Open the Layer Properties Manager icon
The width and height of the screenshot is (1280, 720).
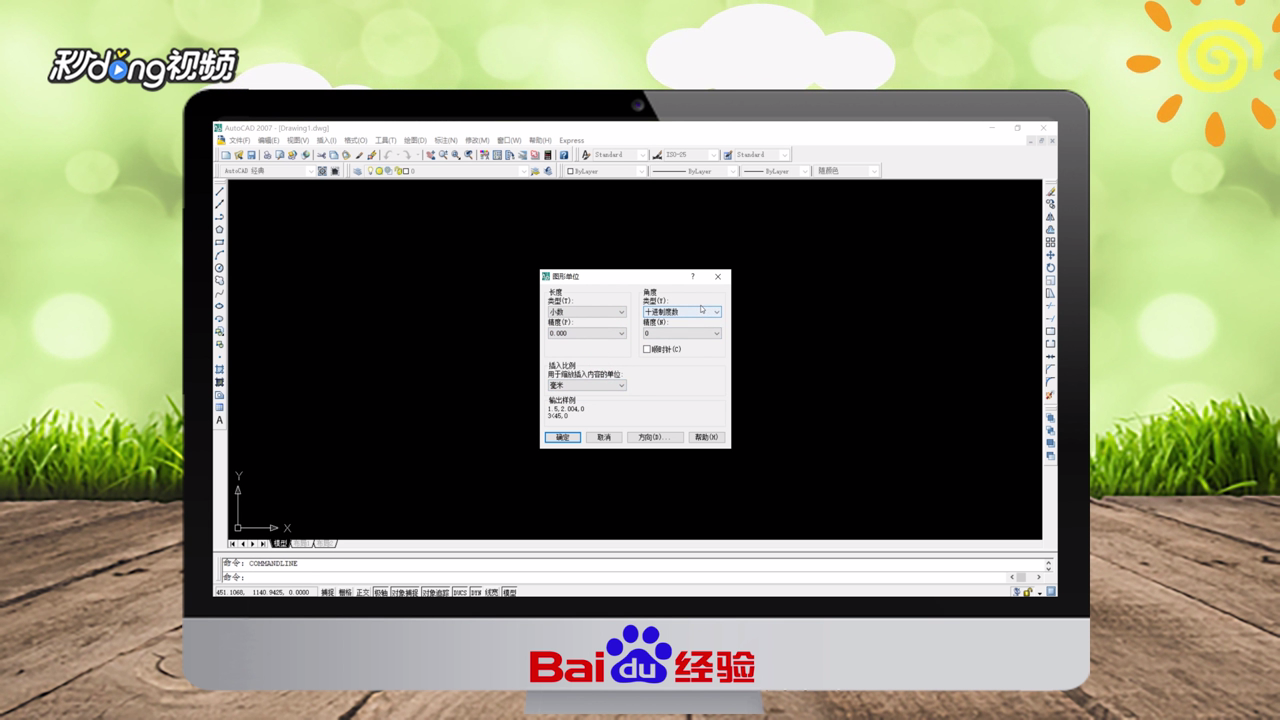tap(358, 170)
